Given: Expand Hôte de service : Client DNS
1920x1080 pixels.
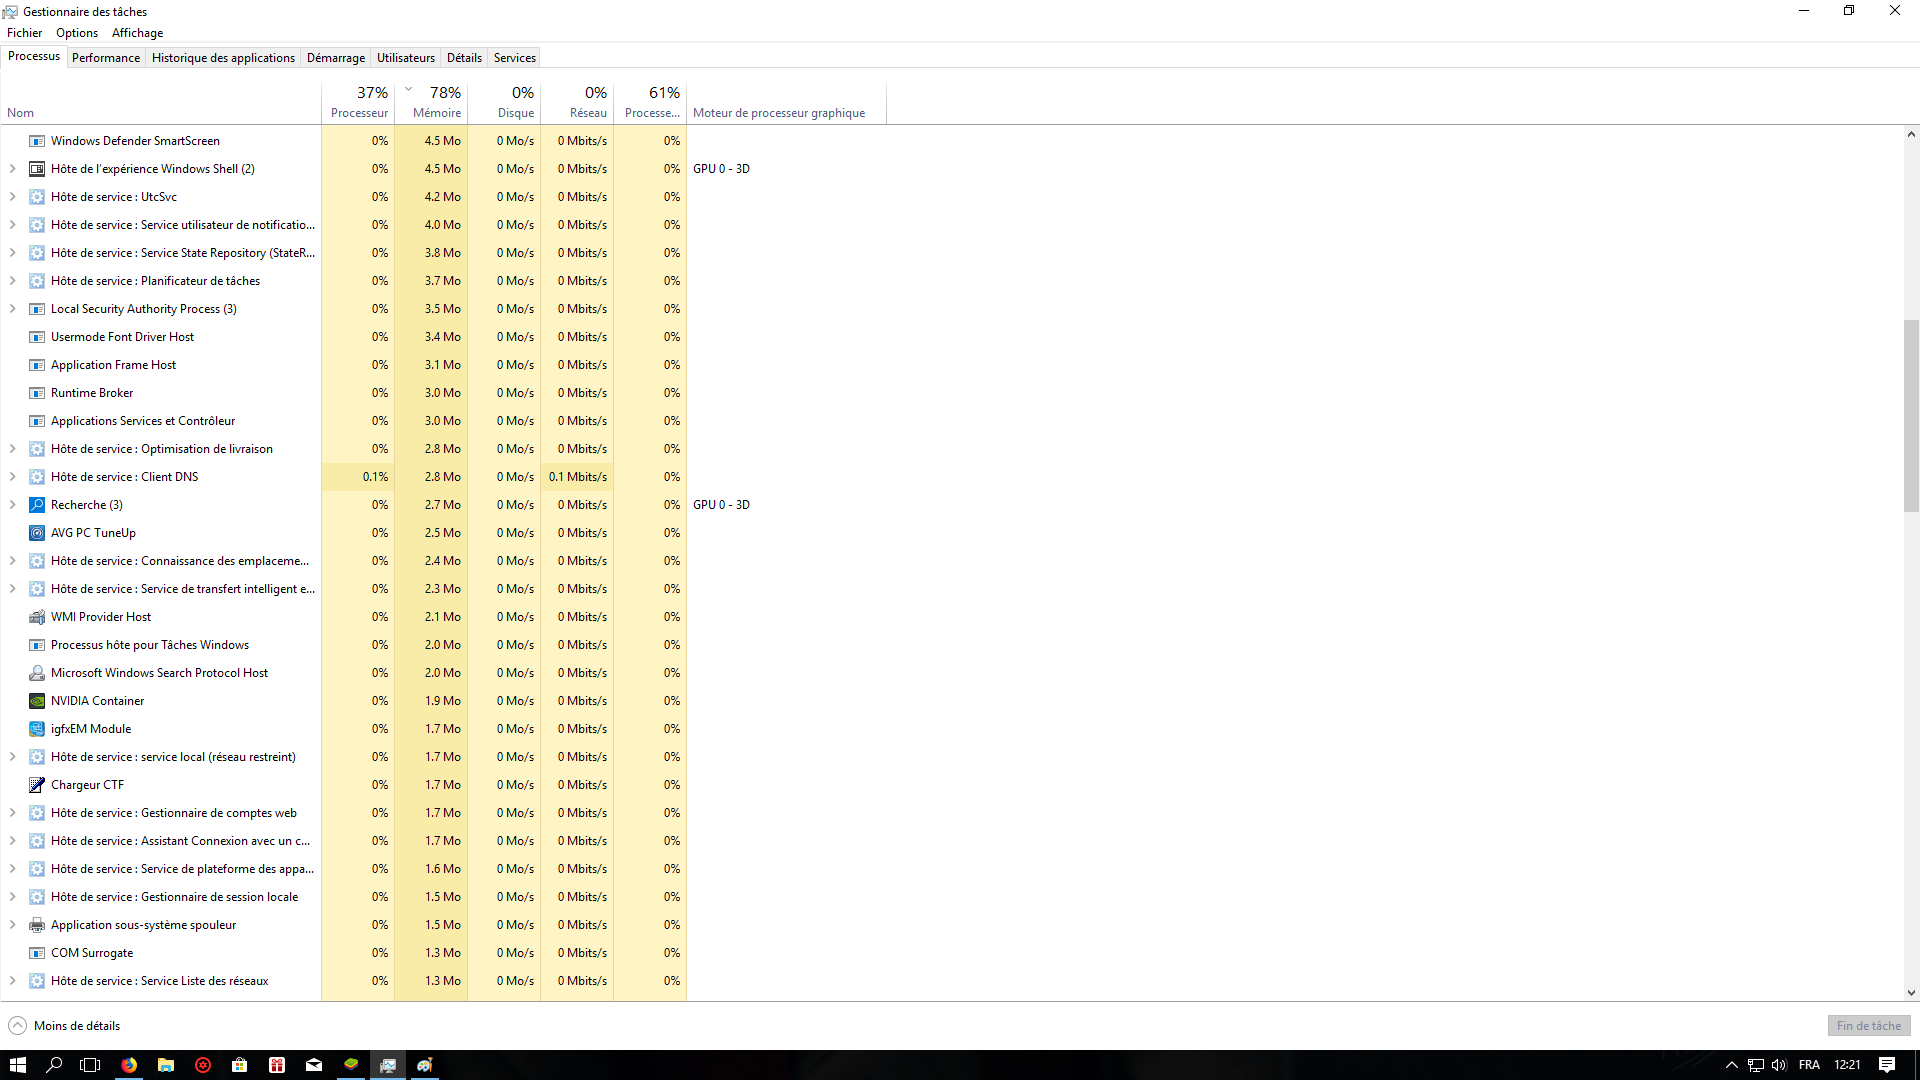Looking at the screenshot, I should tap(13, 477).
